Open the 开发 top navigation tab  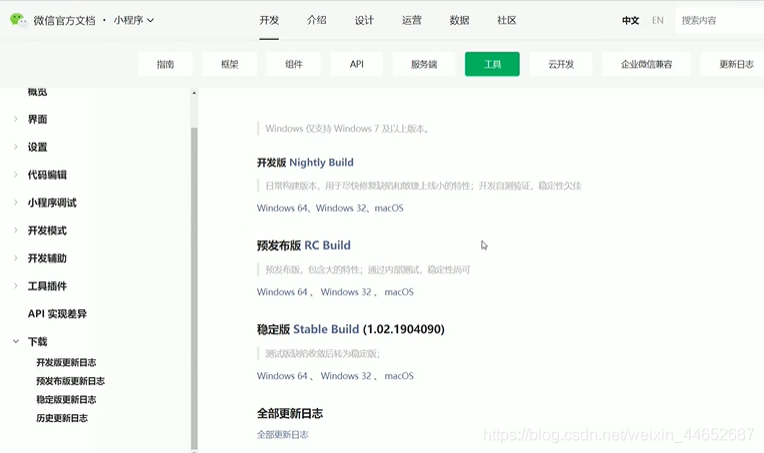269,20
